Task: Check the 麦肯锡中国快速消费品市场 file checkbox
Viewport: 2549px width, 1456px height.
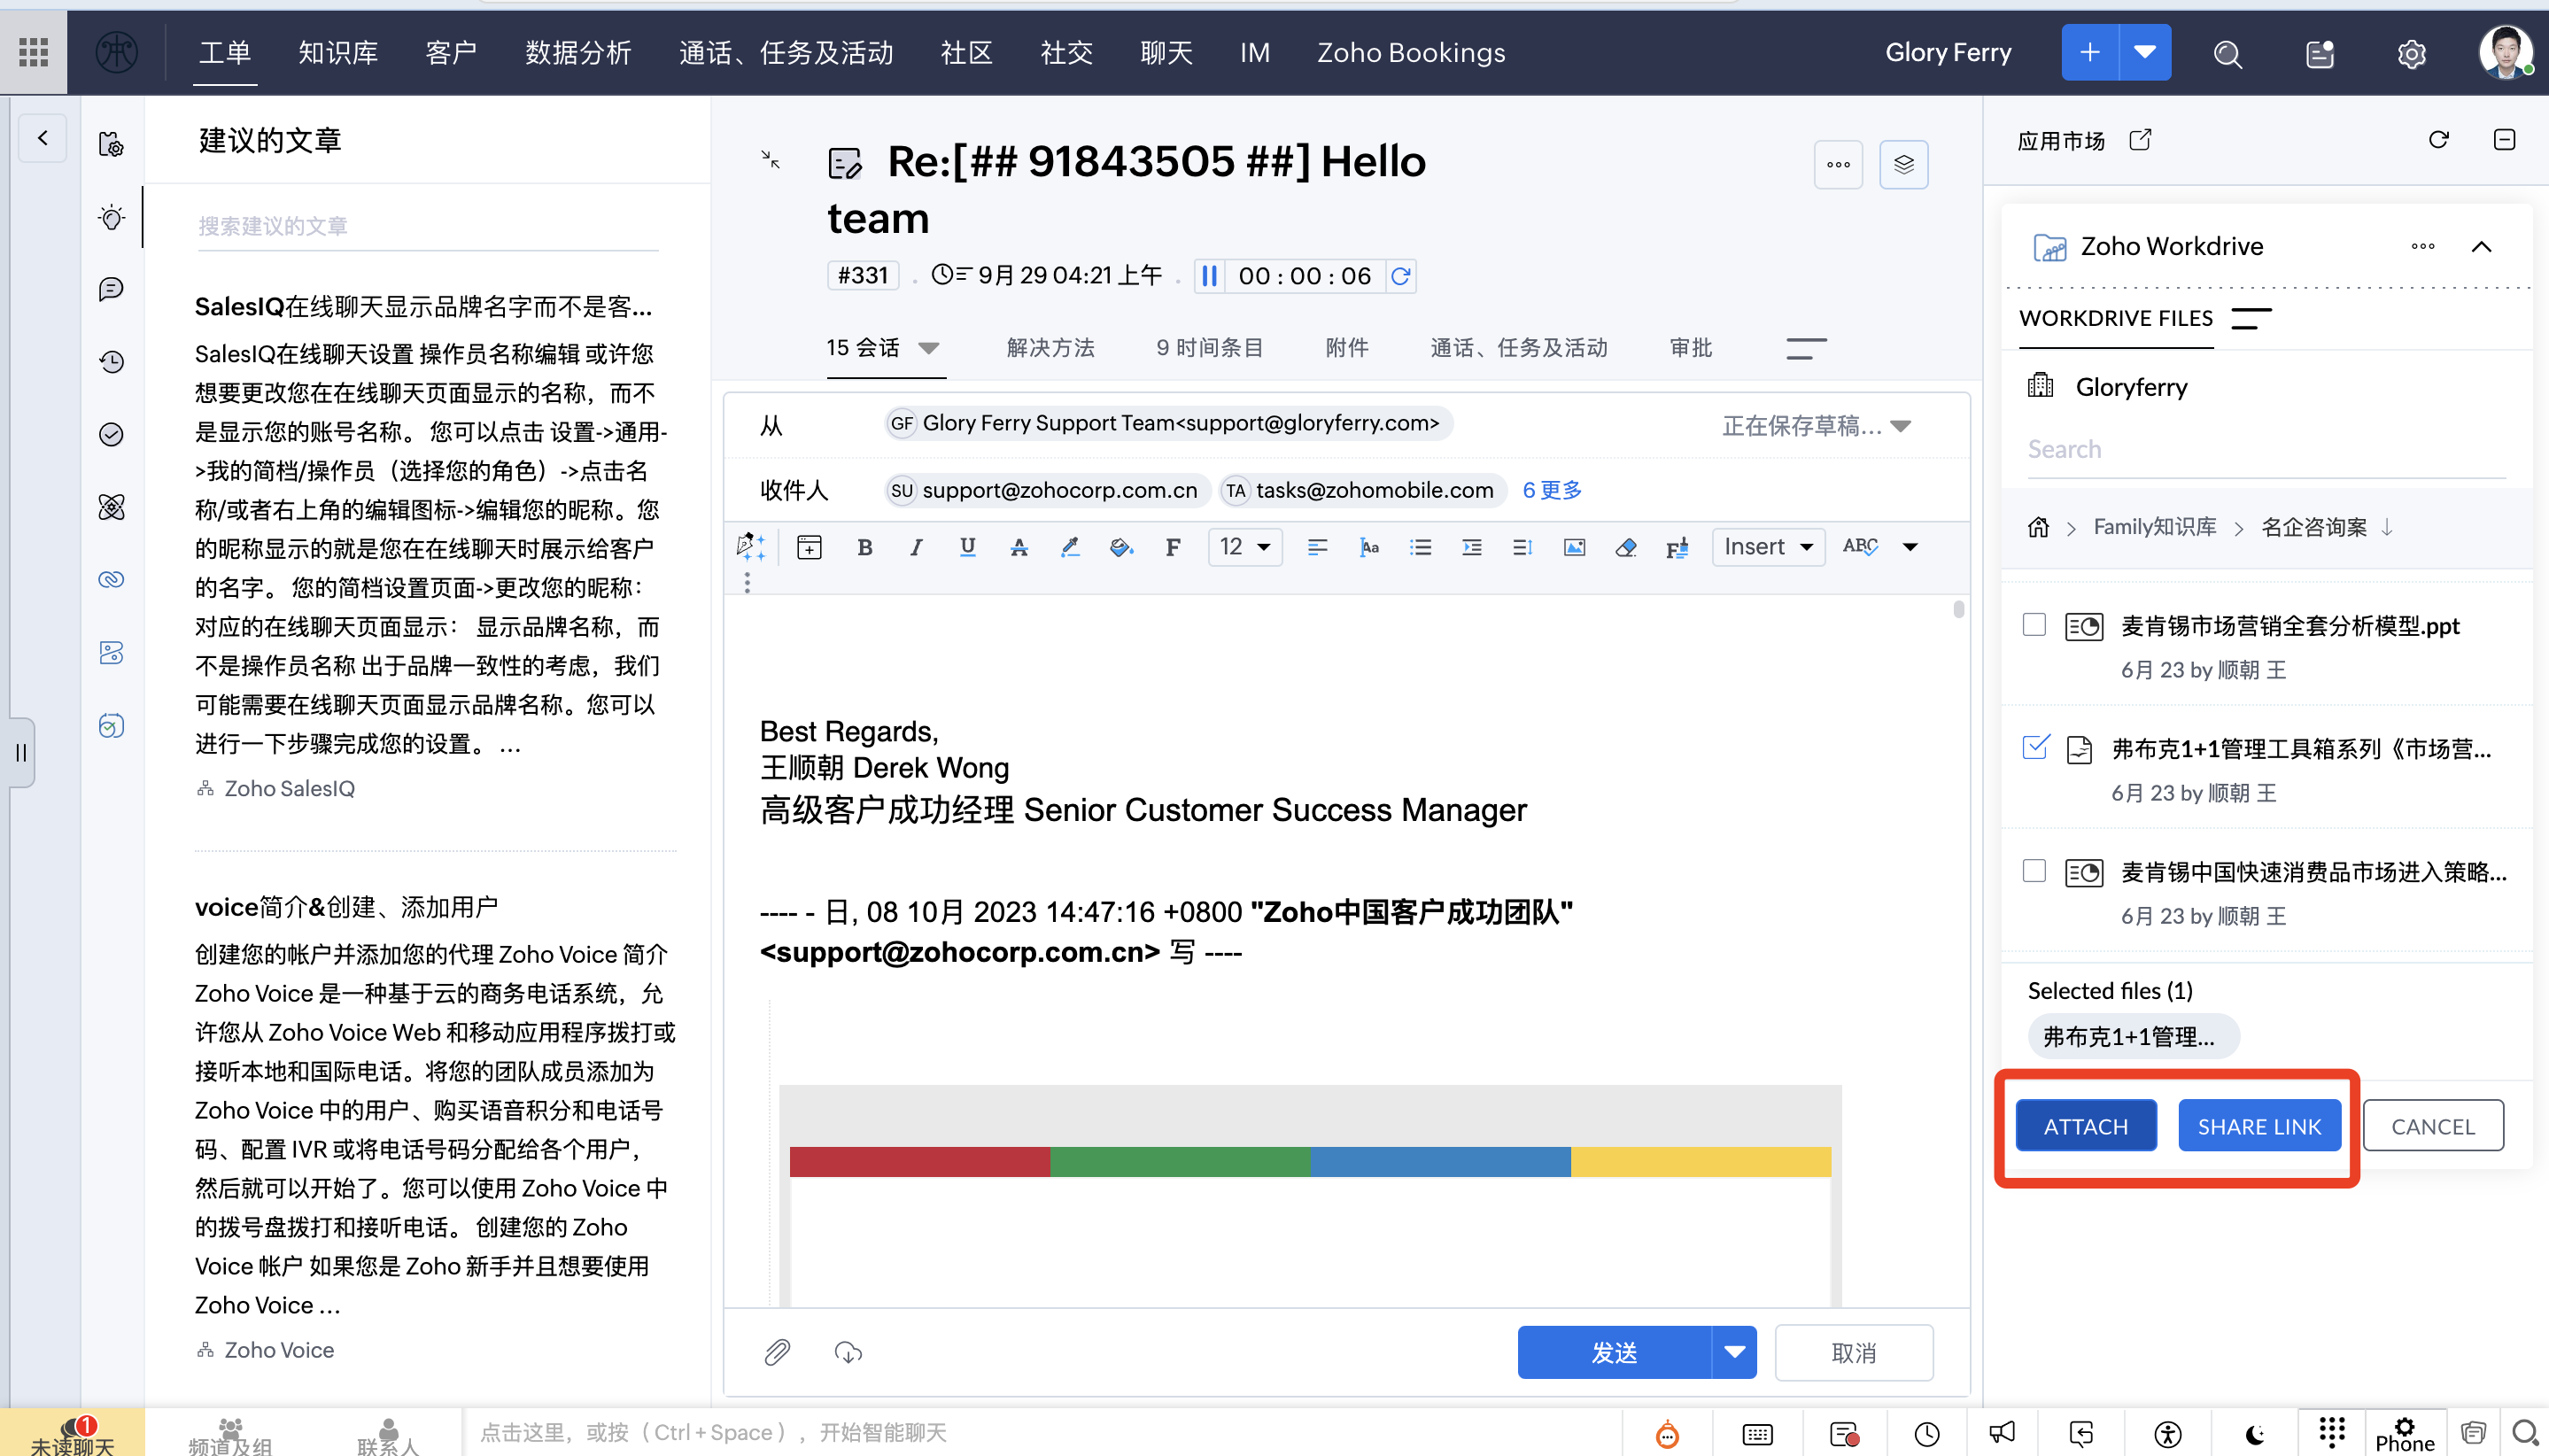Action: coord(2033,870)
